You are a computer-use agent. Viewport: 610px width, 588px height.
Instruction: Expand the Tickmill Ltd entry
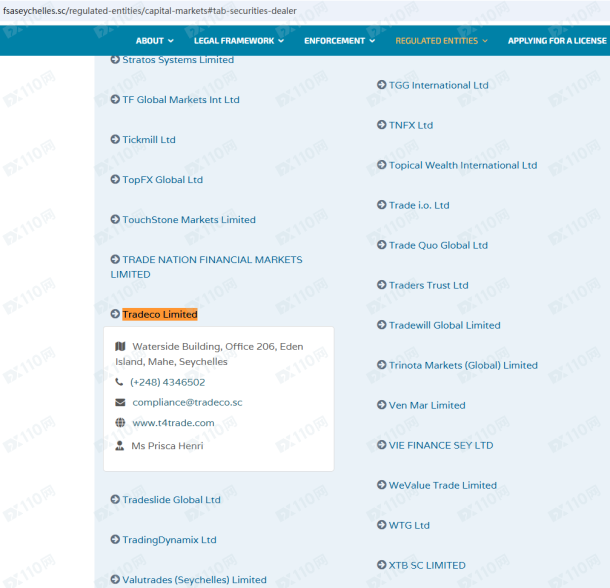149,140
